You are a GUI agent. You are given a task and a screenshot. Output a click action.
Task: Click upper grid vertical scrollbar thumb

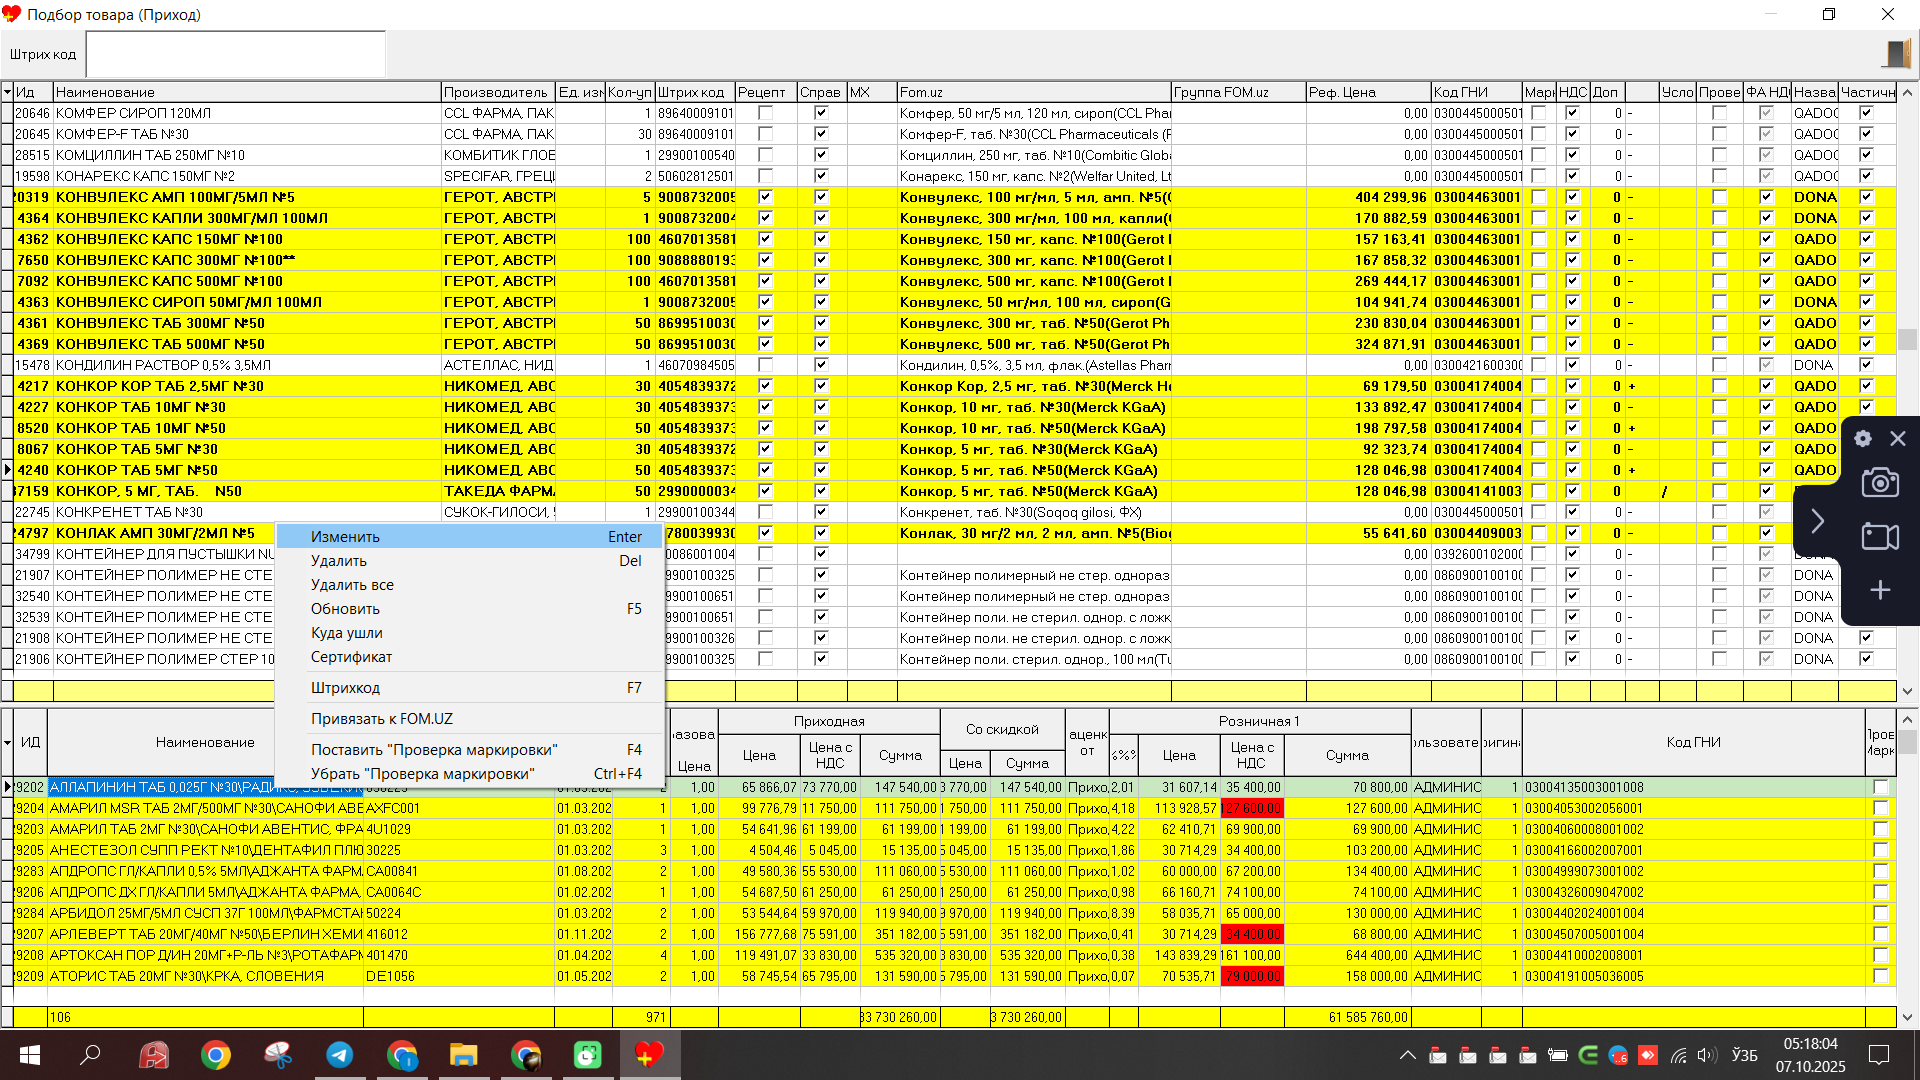(x=1907, y=339)
